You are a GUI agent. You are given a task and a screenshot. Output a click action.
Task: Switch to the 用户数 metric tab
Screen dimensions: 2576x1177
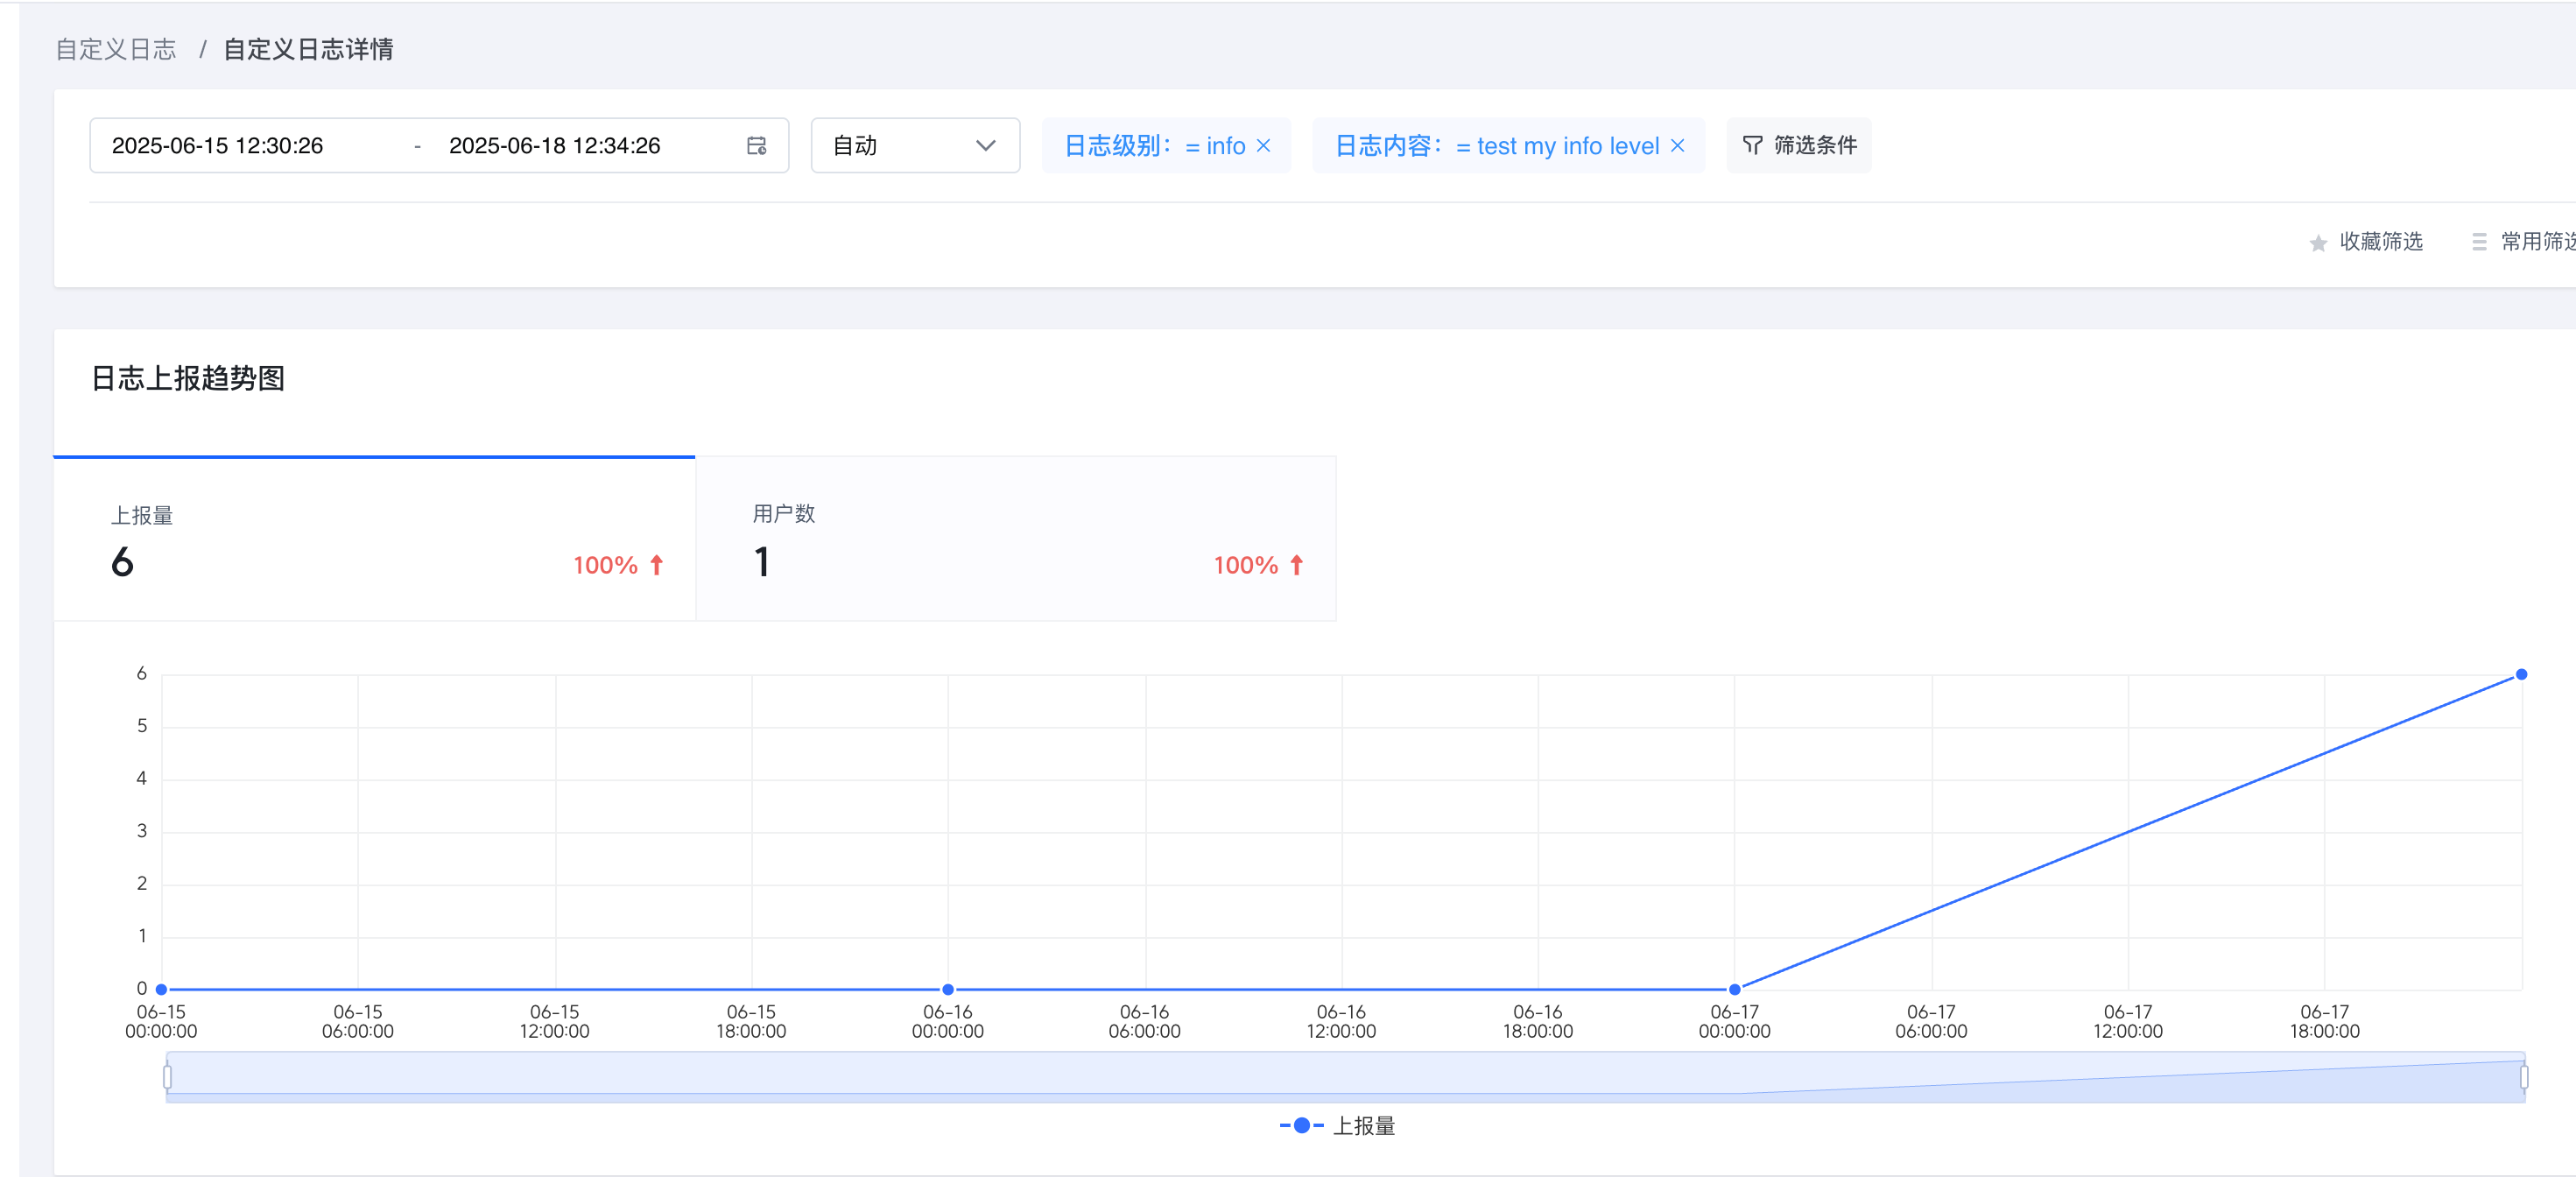[x=1016, y=539]
